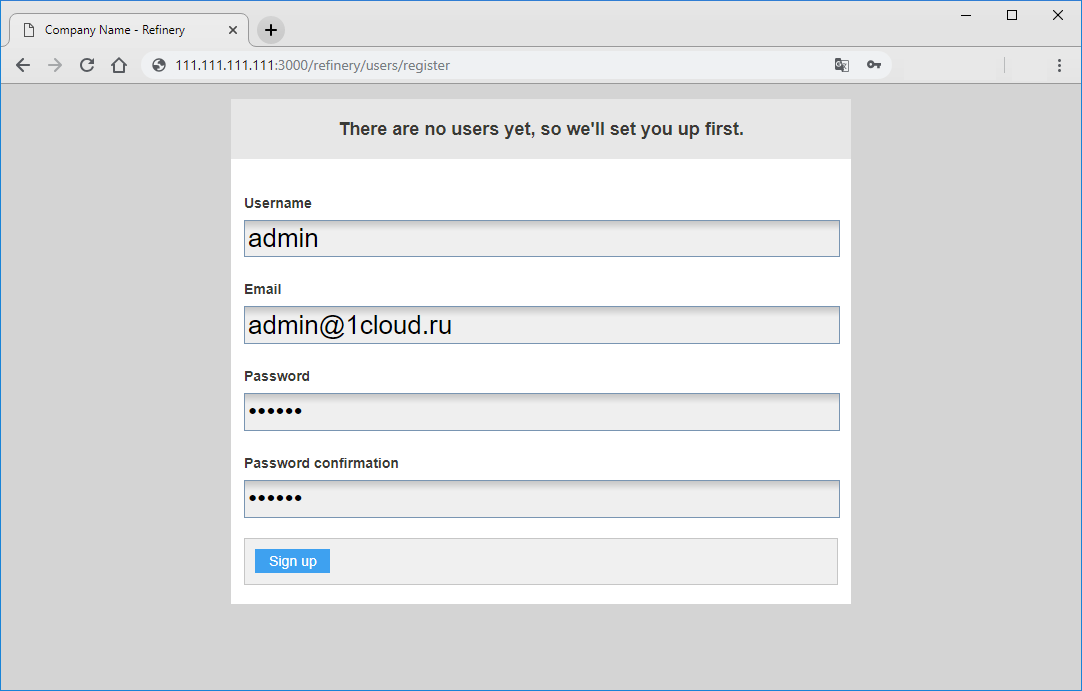Viewport: 1082px width, 691px height.
Task: Click the Email input field
Action: [541, 325]
